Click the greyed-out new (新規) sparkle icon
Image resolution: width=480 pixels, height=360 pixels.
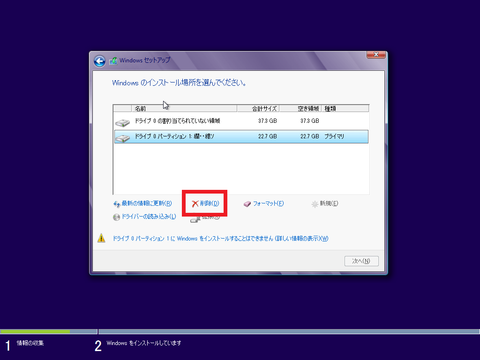click(x=315, y=204)
